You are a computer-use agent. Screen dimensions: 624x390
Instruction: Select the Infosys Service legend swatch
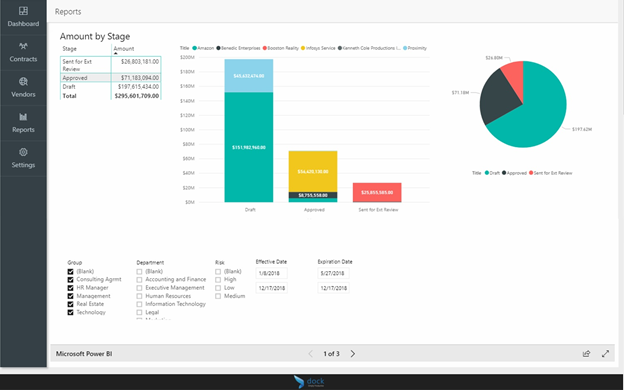tap(303, 48)
